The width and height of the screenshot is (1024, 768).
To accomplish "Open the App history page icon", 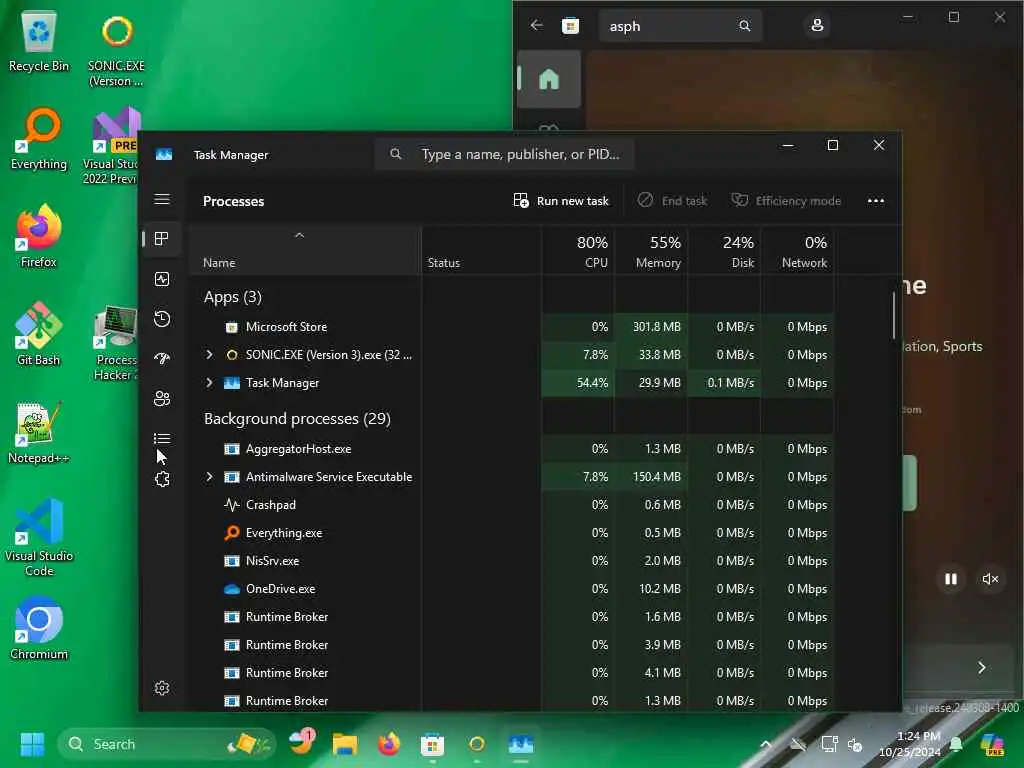I will pos(162,319).
